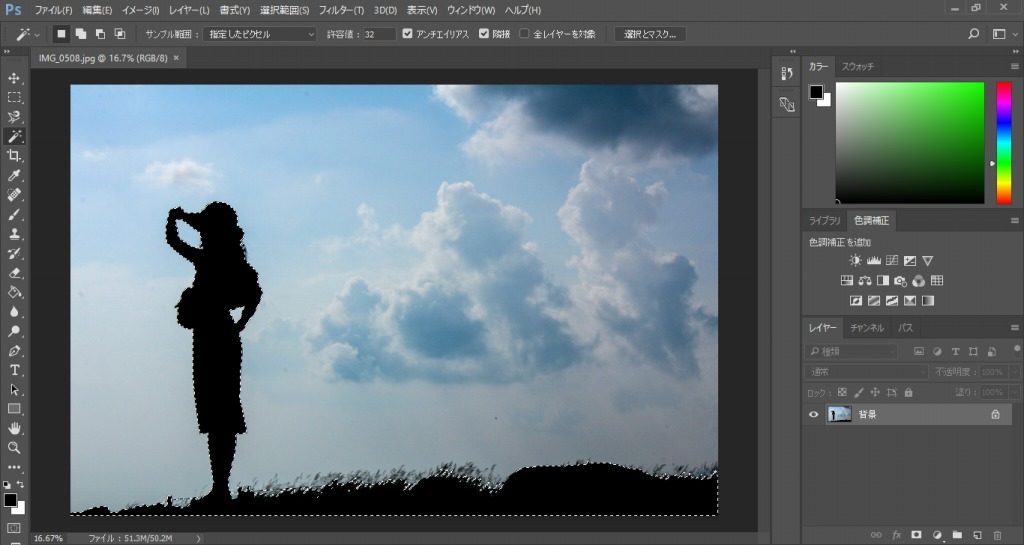This screenshot has height=545, width=1024.
Task: Click the rainbow hue slider strip
Action: click(x=1003, y=142)
